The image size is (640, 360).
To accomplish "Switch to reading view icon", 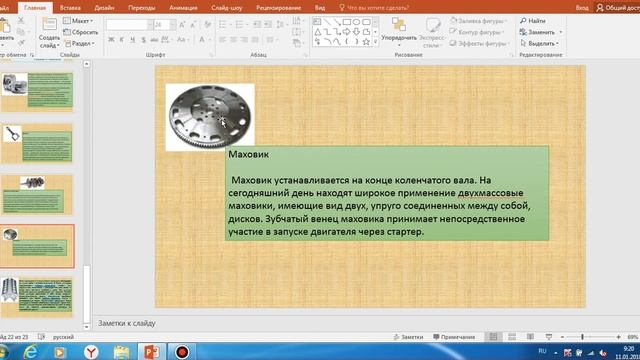I will (x=530, y=337).
